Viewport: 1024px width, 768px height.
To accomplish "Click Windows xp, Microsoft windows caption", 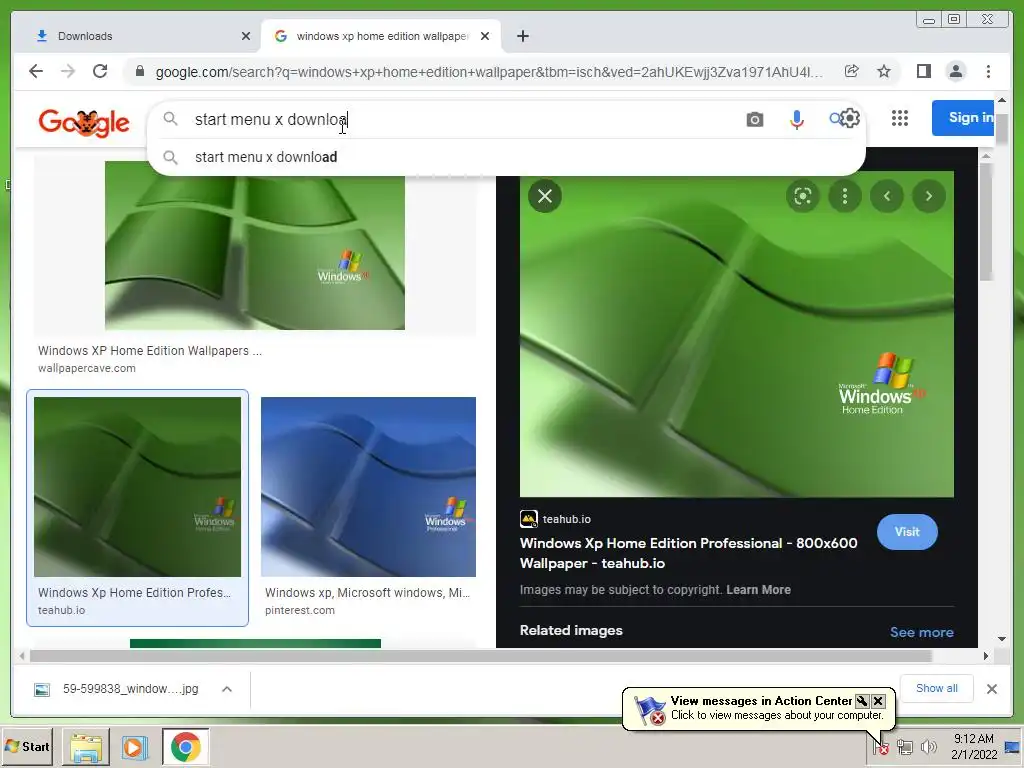I will pos(367,593).
